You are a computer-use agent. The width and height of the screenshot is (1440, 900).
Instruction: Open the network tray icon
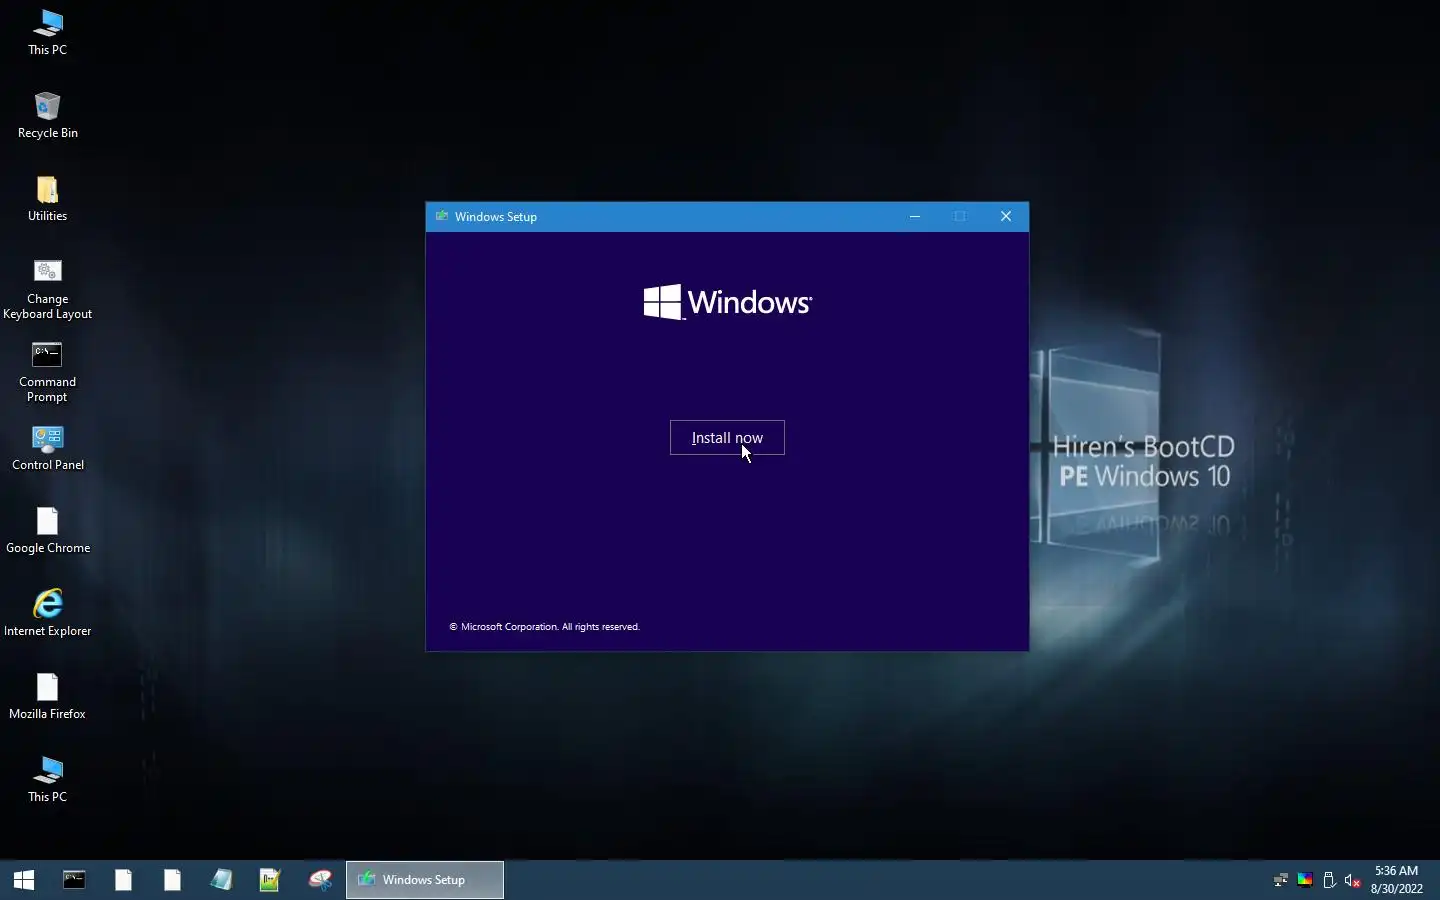(1280, 880)
